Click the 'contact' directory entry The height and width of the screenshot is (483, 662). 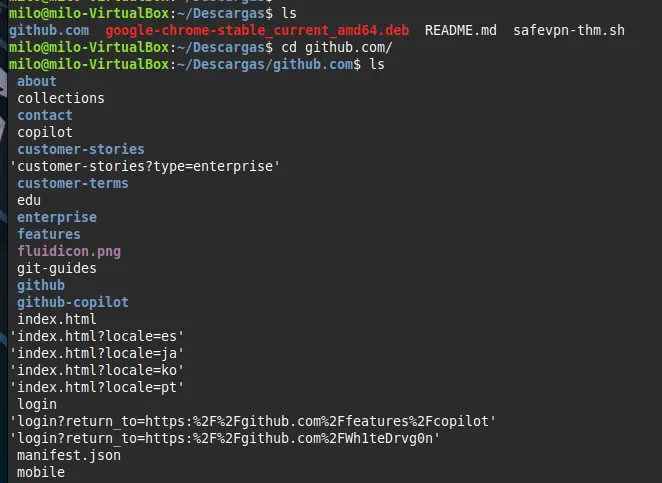pyautogui.click(x=45, y=115)
